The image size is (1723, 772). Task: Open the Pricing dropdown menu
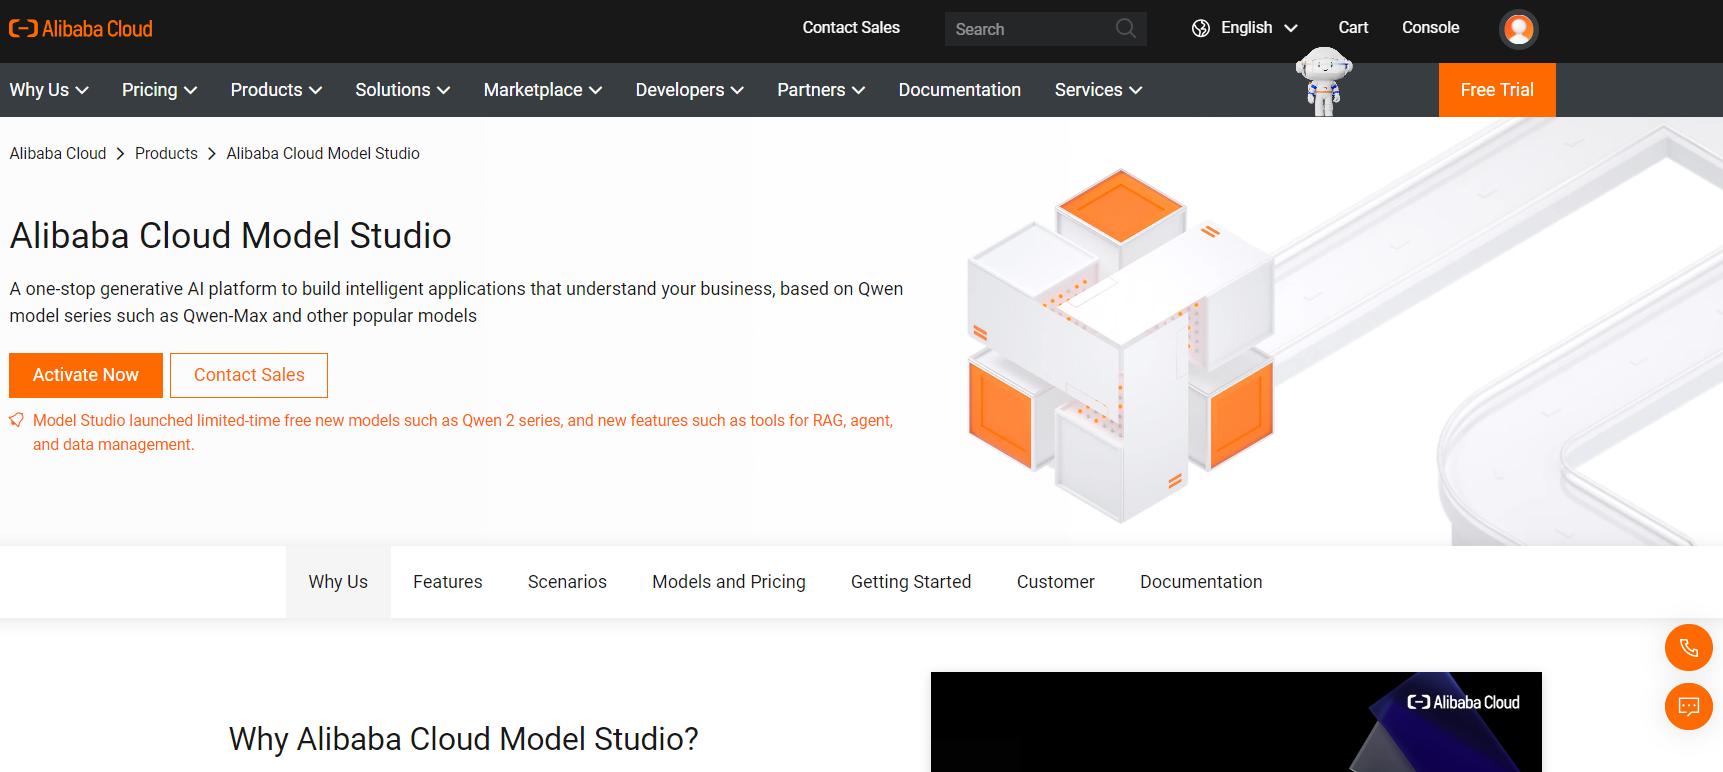tap(159, 90)
